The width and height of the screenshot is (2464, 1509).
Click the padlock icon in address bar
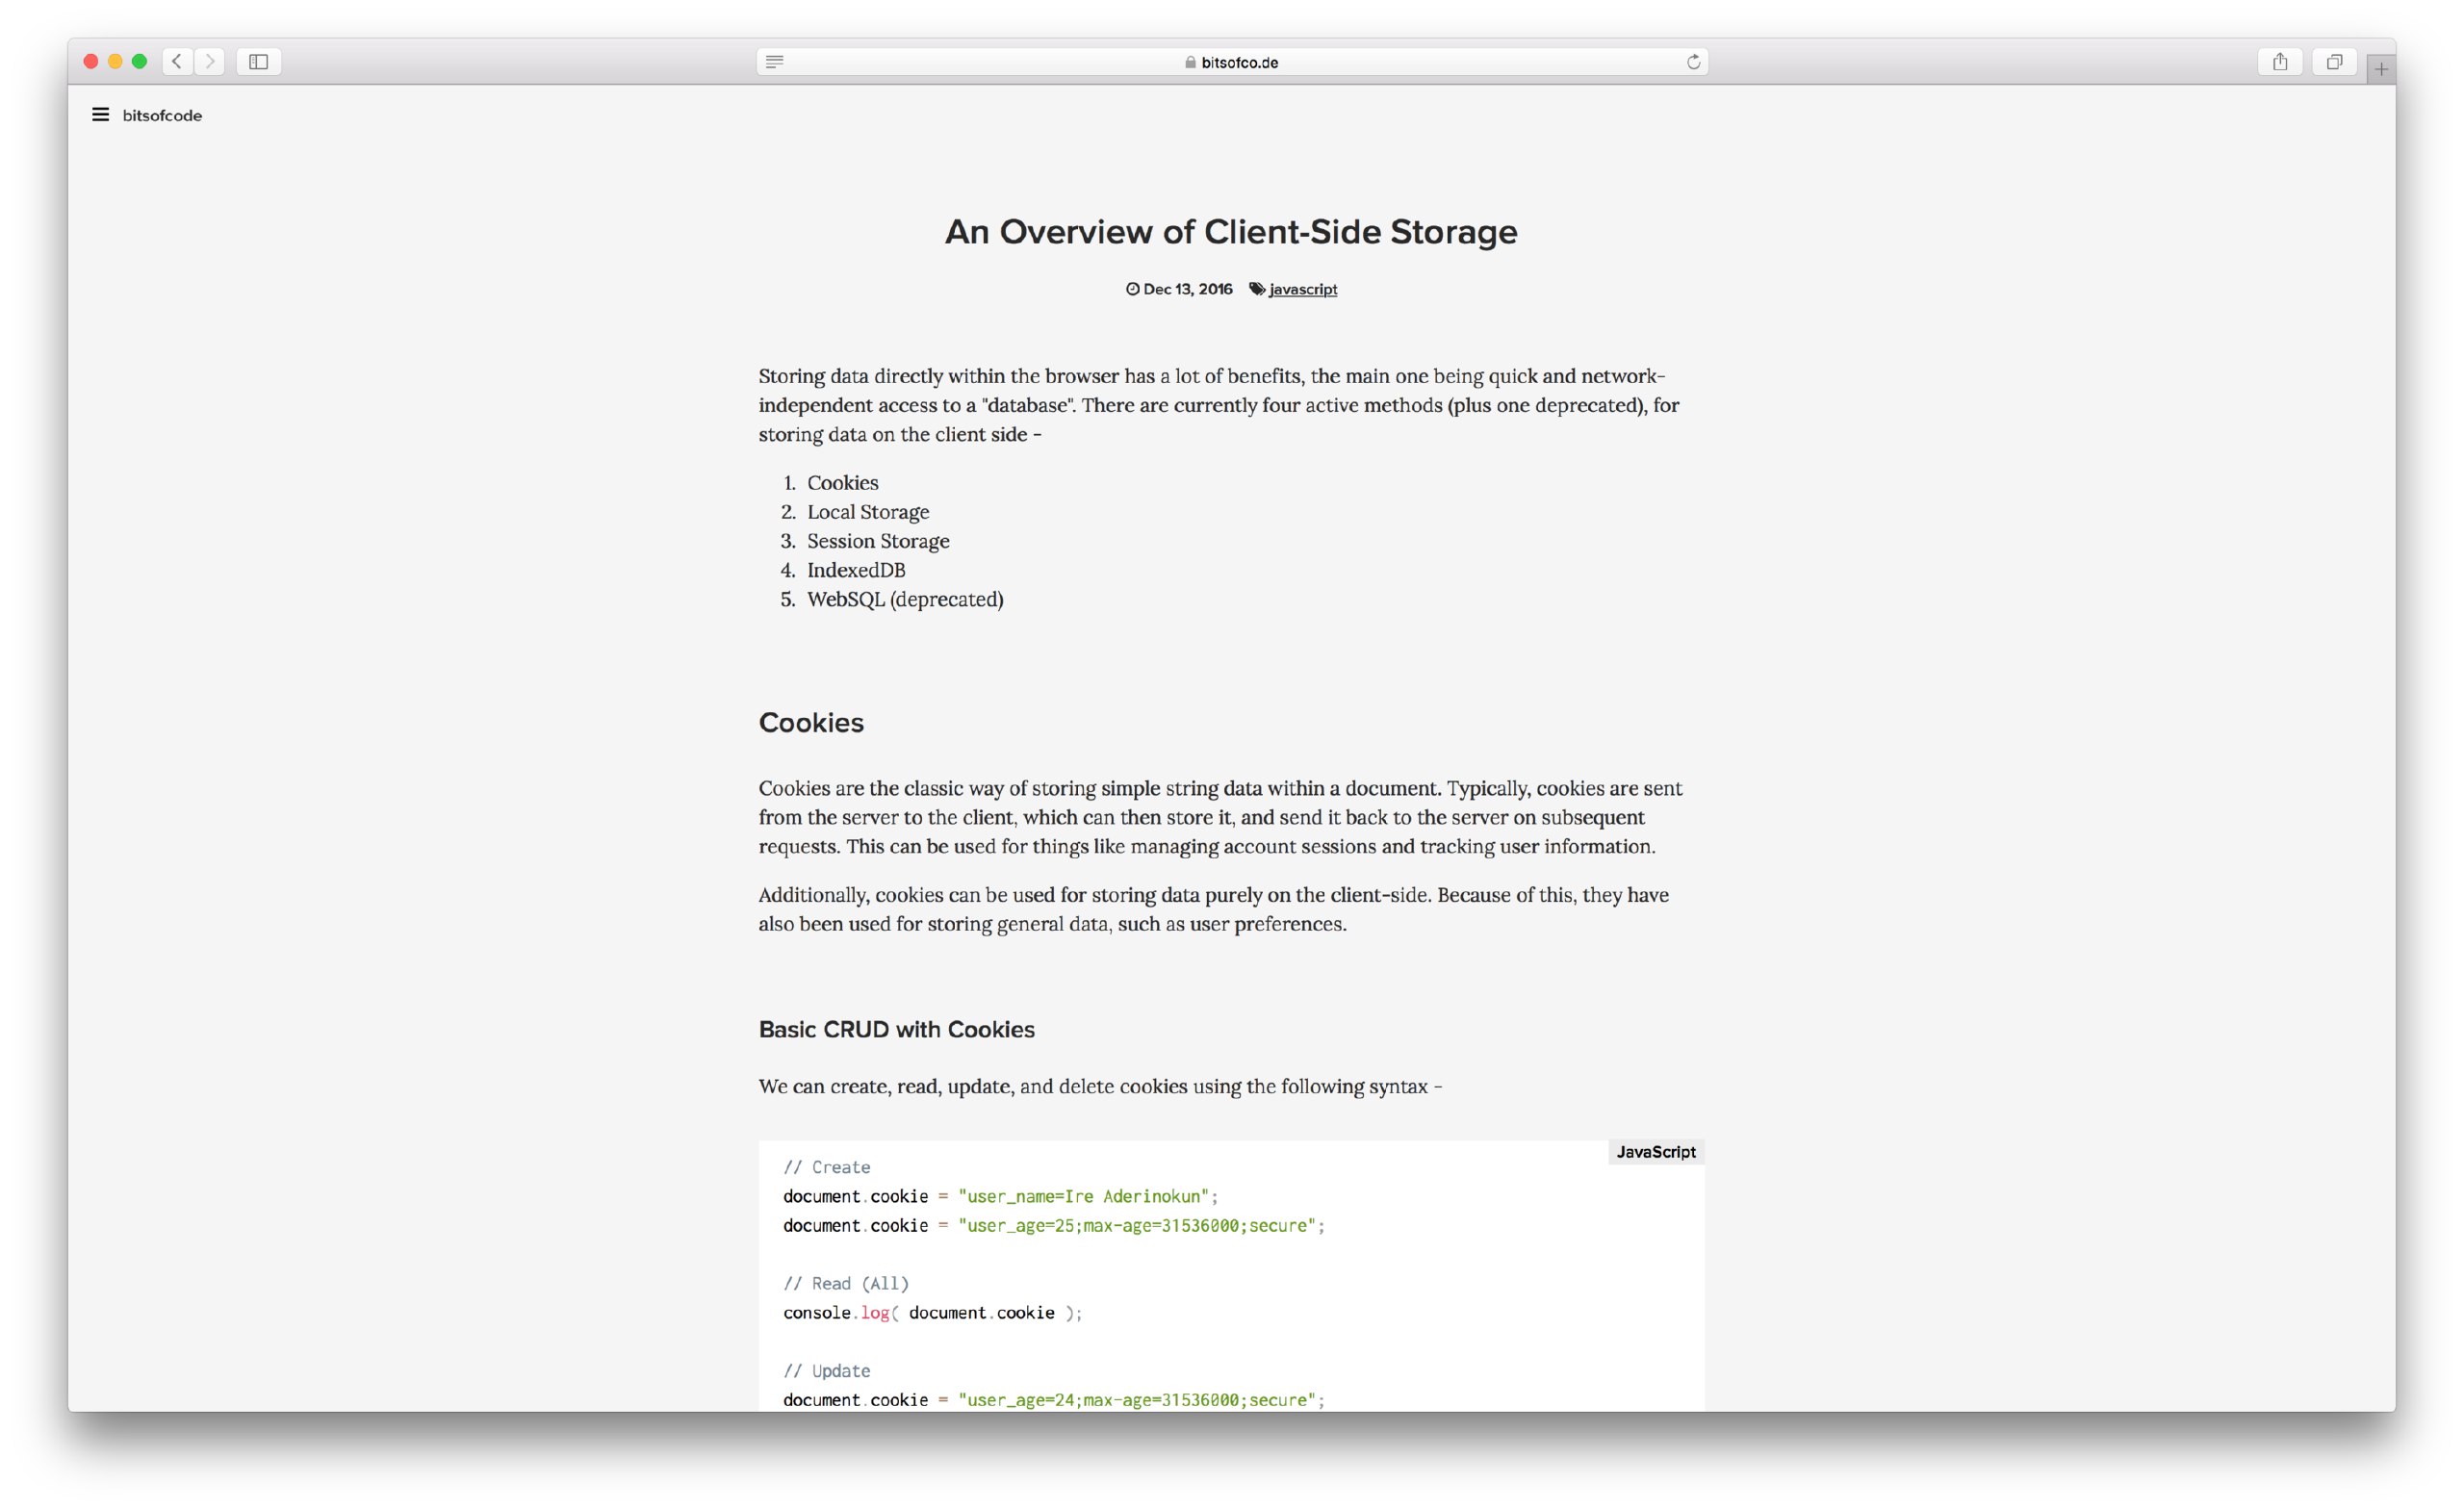1190,62
